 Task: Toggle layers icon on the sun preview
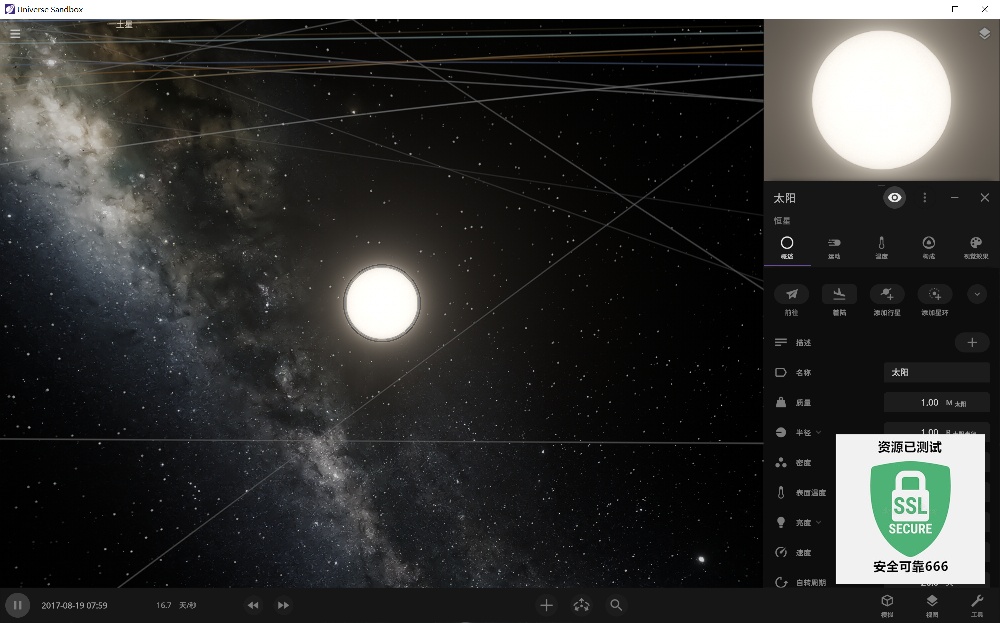point(984,33)
